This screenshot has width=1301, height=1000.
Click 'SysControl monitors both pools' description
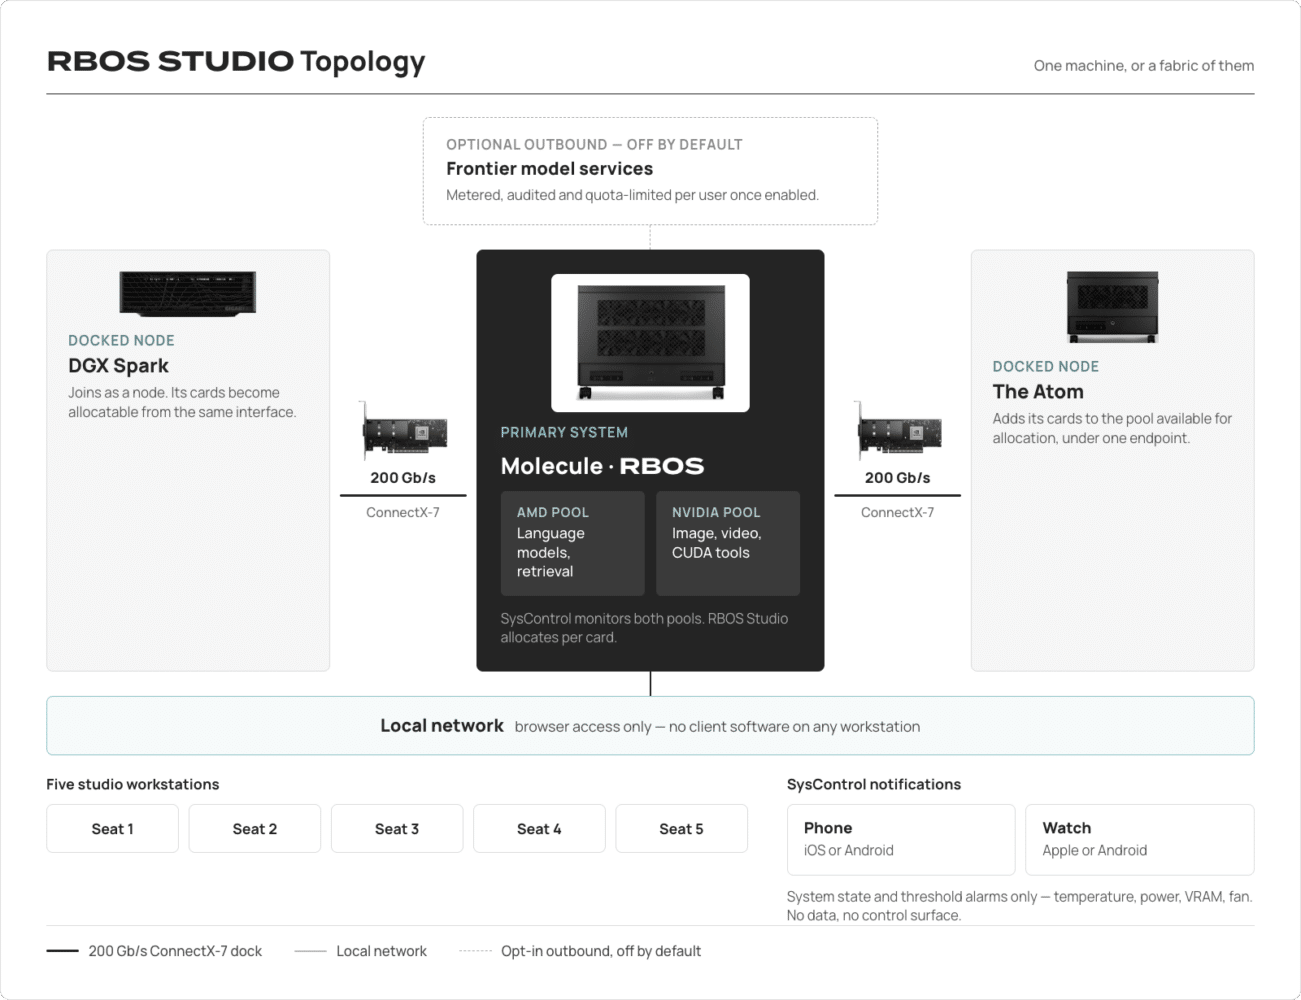pos(644,628)
